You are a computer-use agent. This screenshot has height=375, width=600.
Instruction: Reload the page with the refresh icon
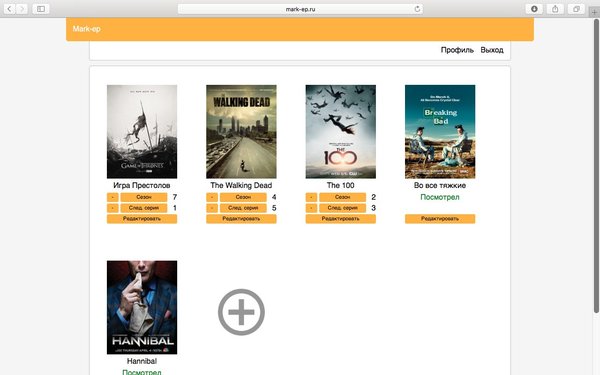click(x=417, y=9)
